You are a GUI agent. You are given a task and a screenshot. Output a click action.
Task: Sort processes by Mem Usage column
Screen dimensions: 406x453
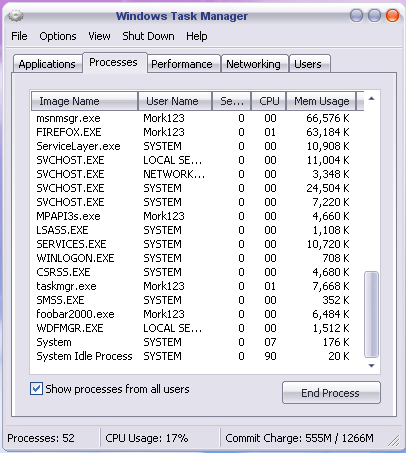321,101
